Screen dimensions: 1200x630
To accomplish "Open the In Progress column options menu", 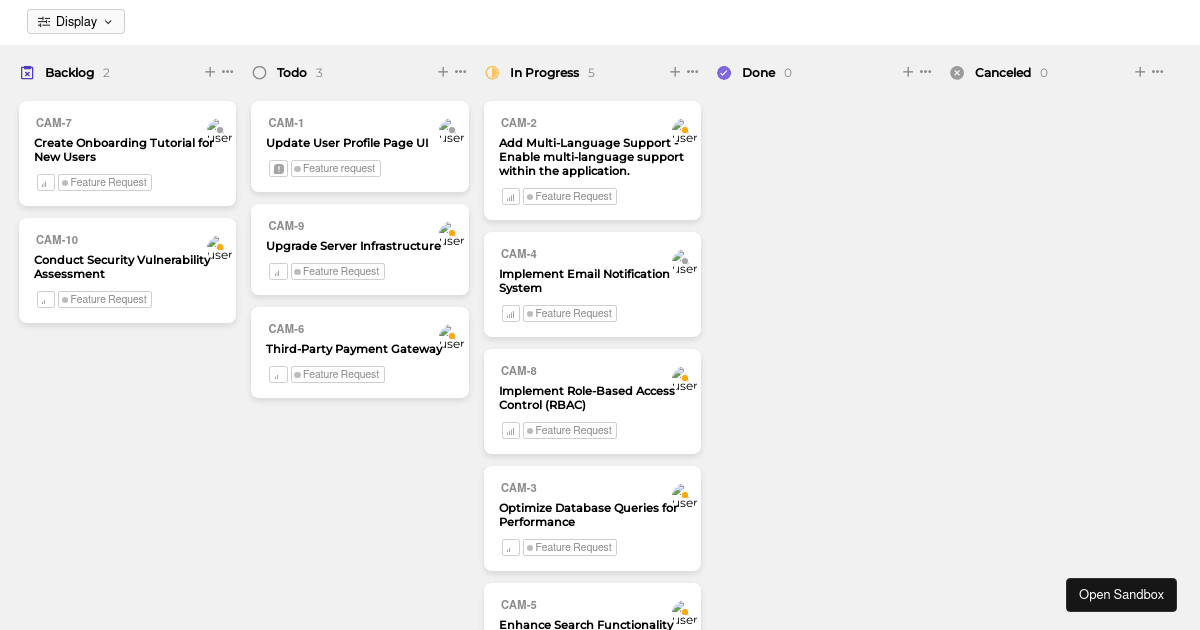I will [692, 72].
